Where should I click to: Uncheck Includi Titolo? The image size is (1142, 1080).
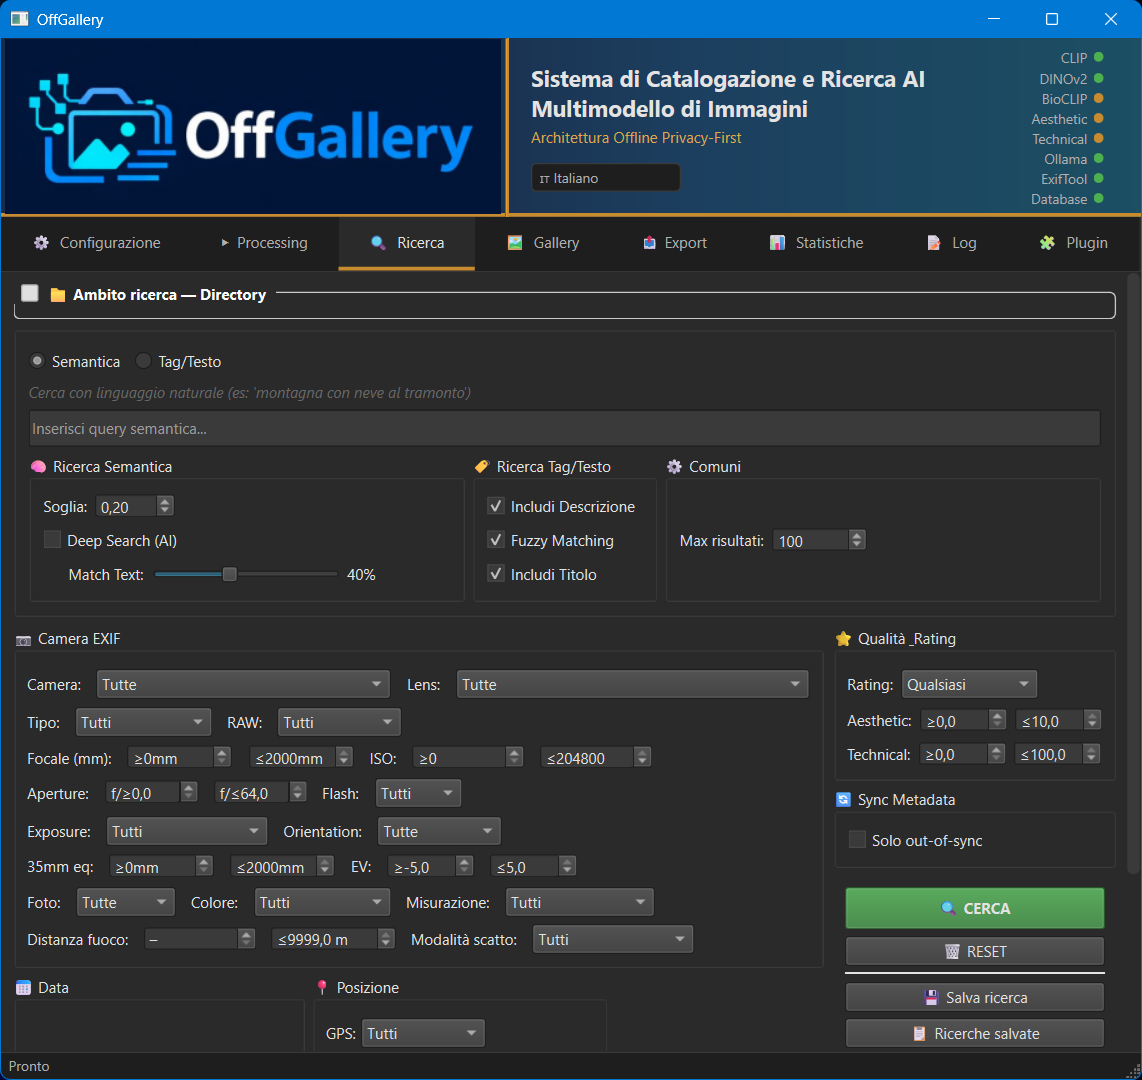(x=496, y=574)
